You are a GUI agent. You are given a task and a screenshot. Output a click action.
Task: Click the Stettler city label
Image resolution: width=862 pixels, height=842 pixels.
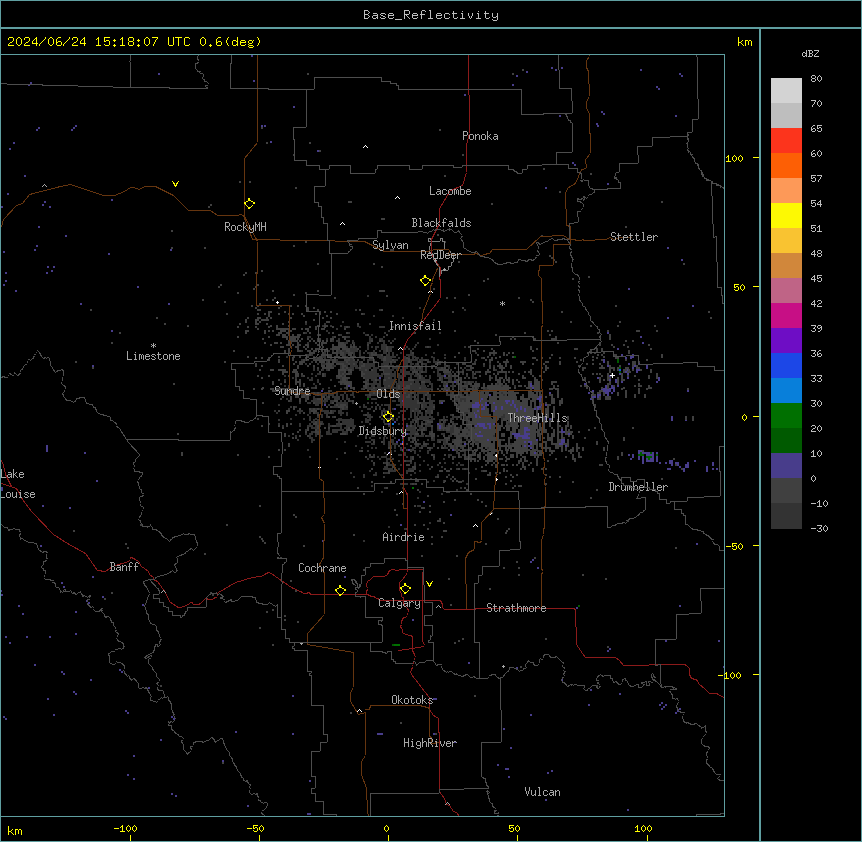tap(634, 237)
